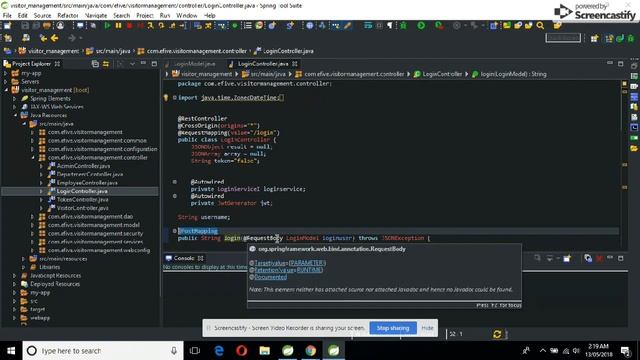640x360 pixels.
Task: Open the Window menu
Action: (x=187, y=16)
